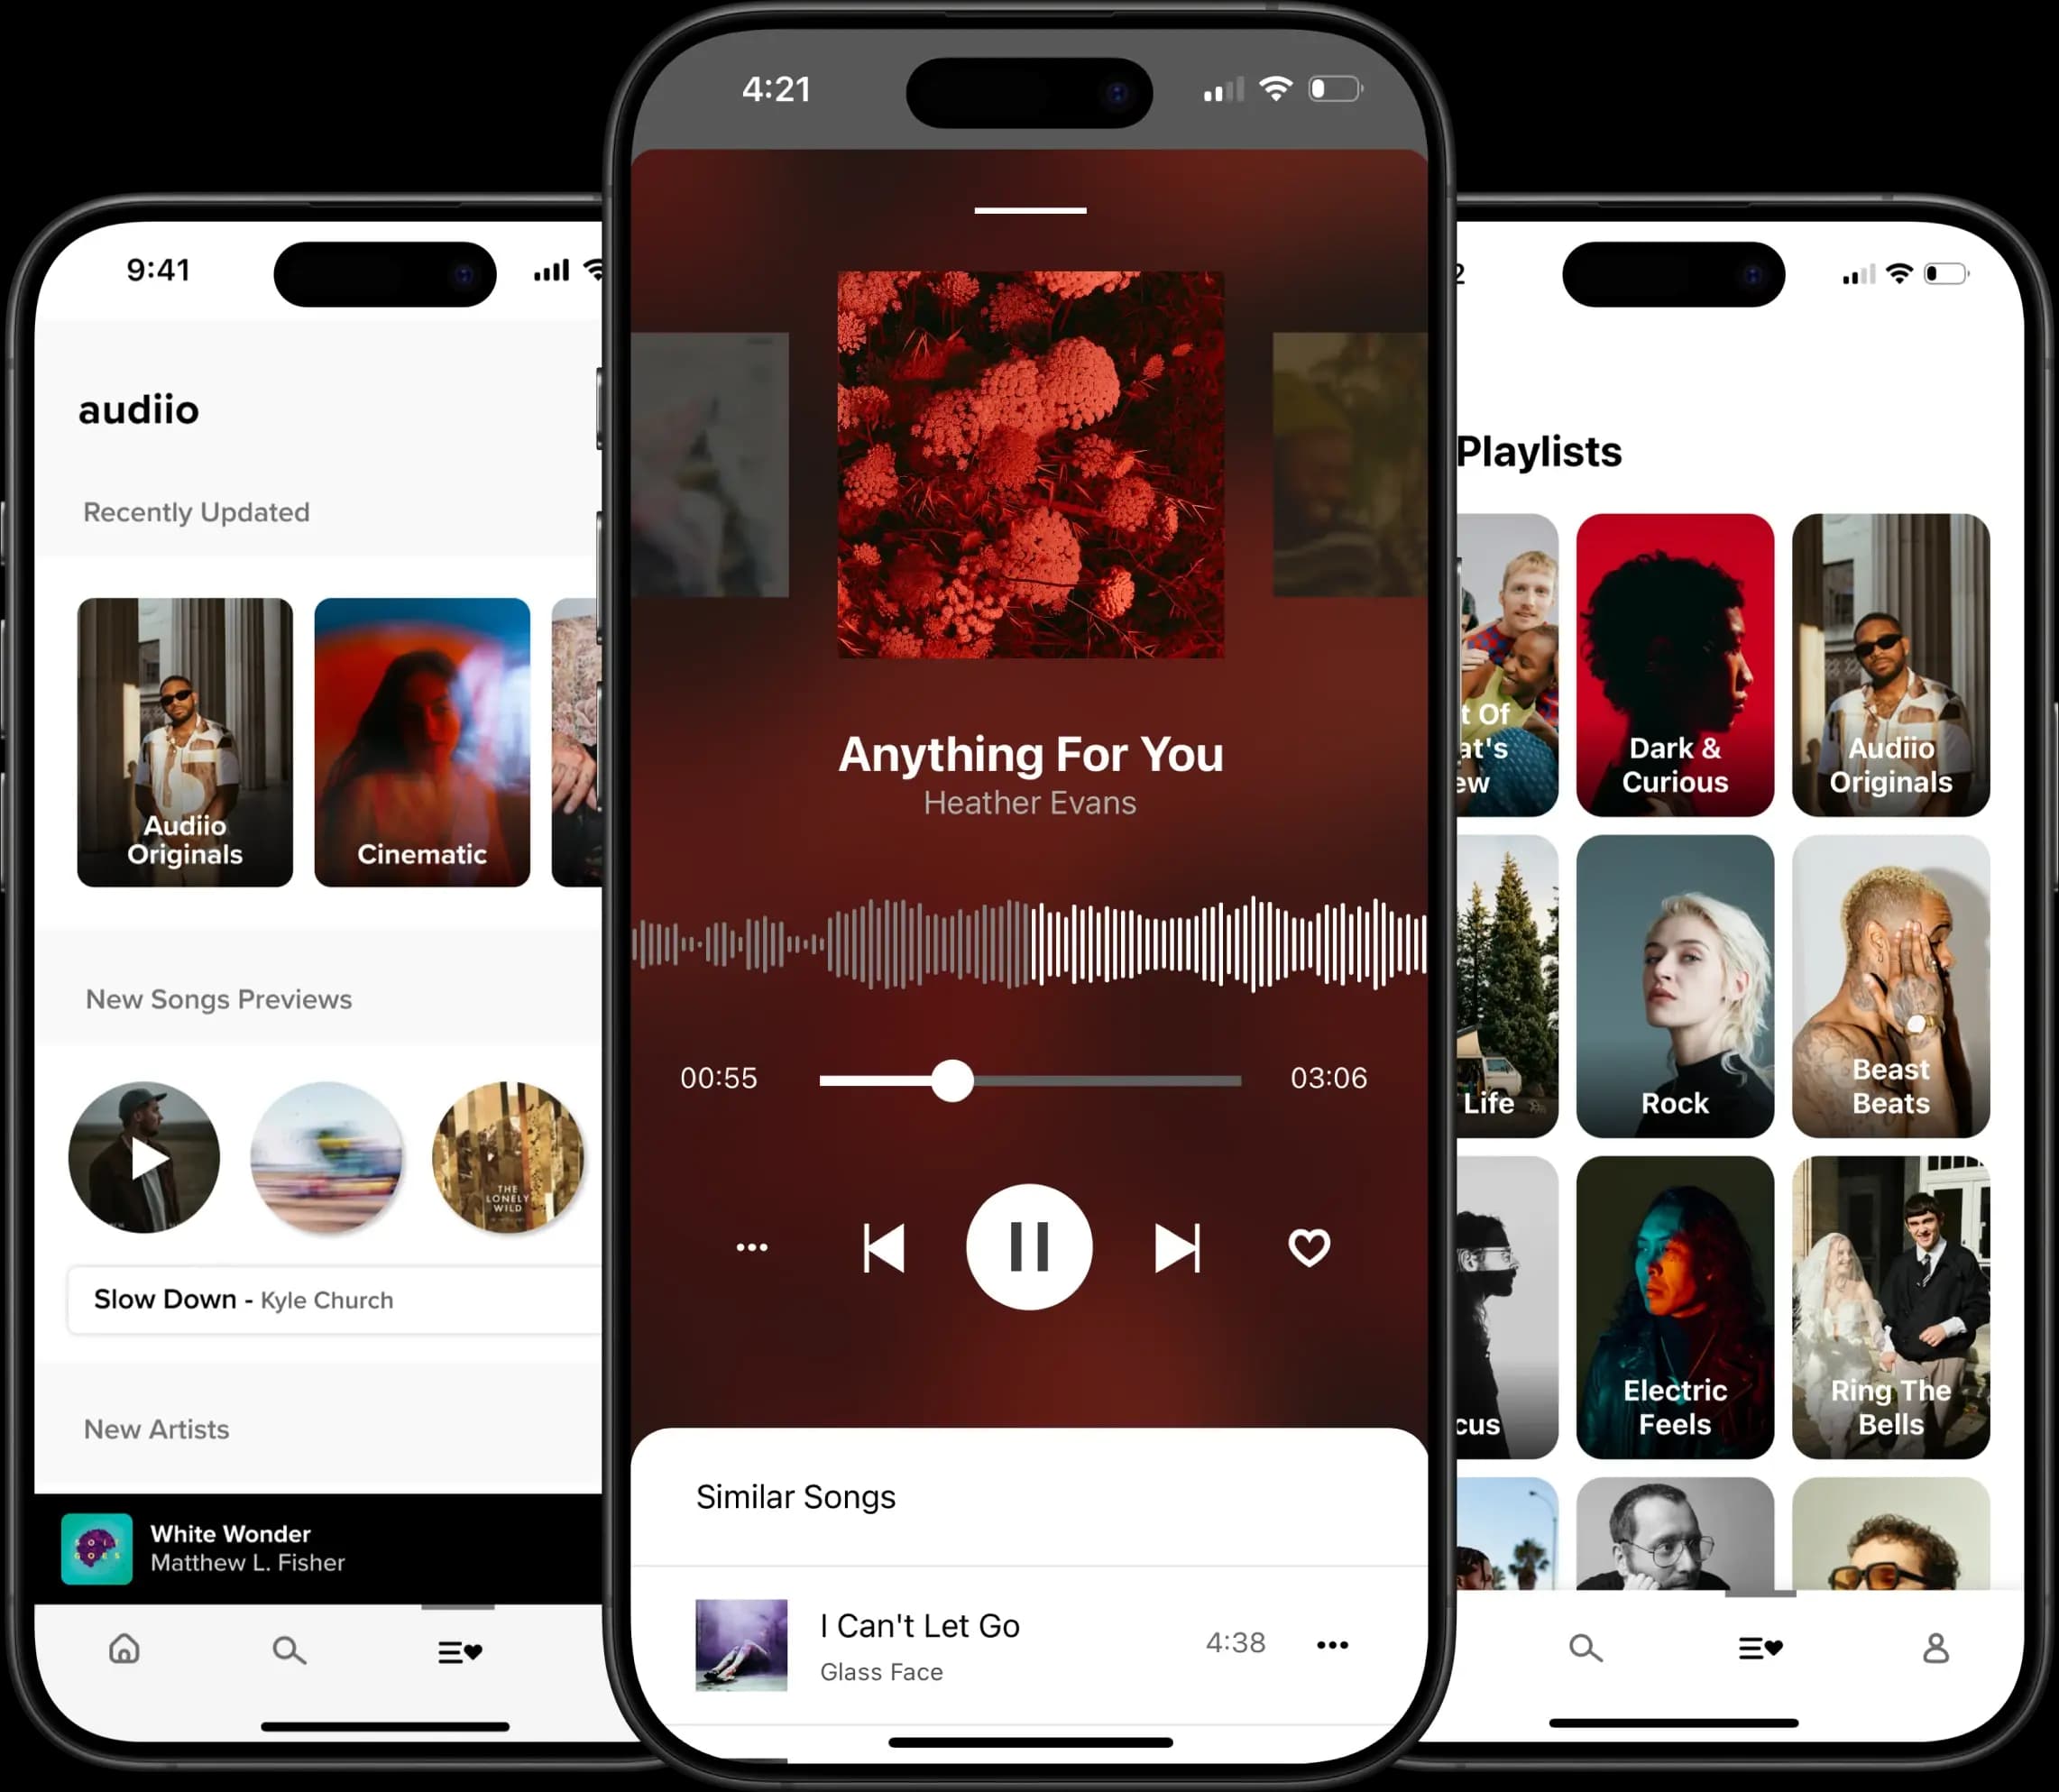Tap the liked songs icon bottom right
This screenshot has height=1792, width=2059.
(1758, 1649)
